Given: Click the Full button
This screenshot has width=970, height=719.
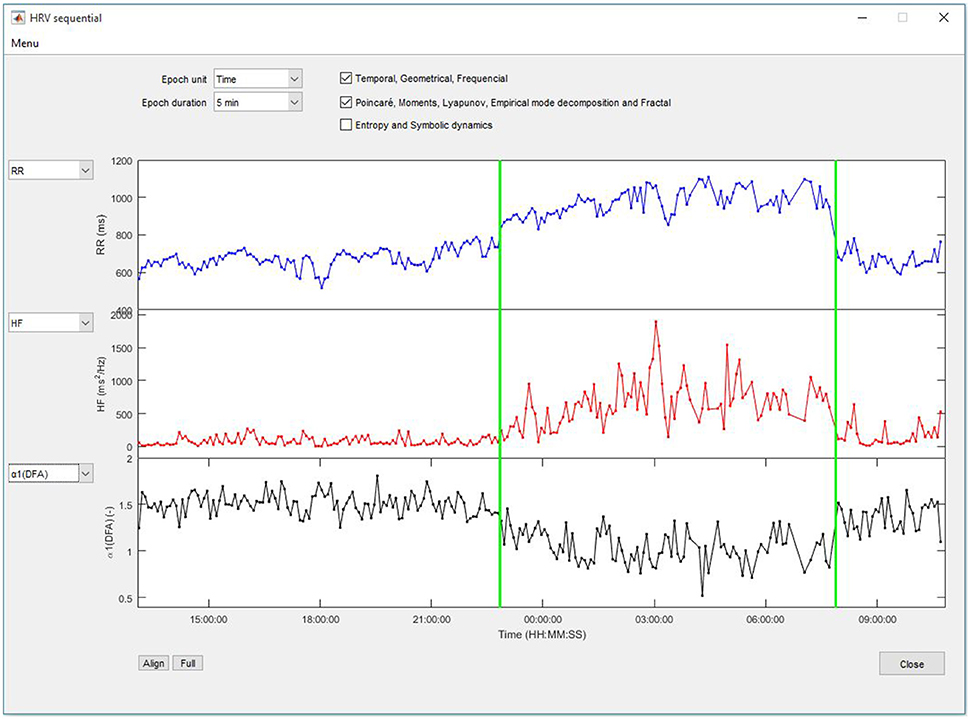Looking at the screenshot, I should 187,663.
